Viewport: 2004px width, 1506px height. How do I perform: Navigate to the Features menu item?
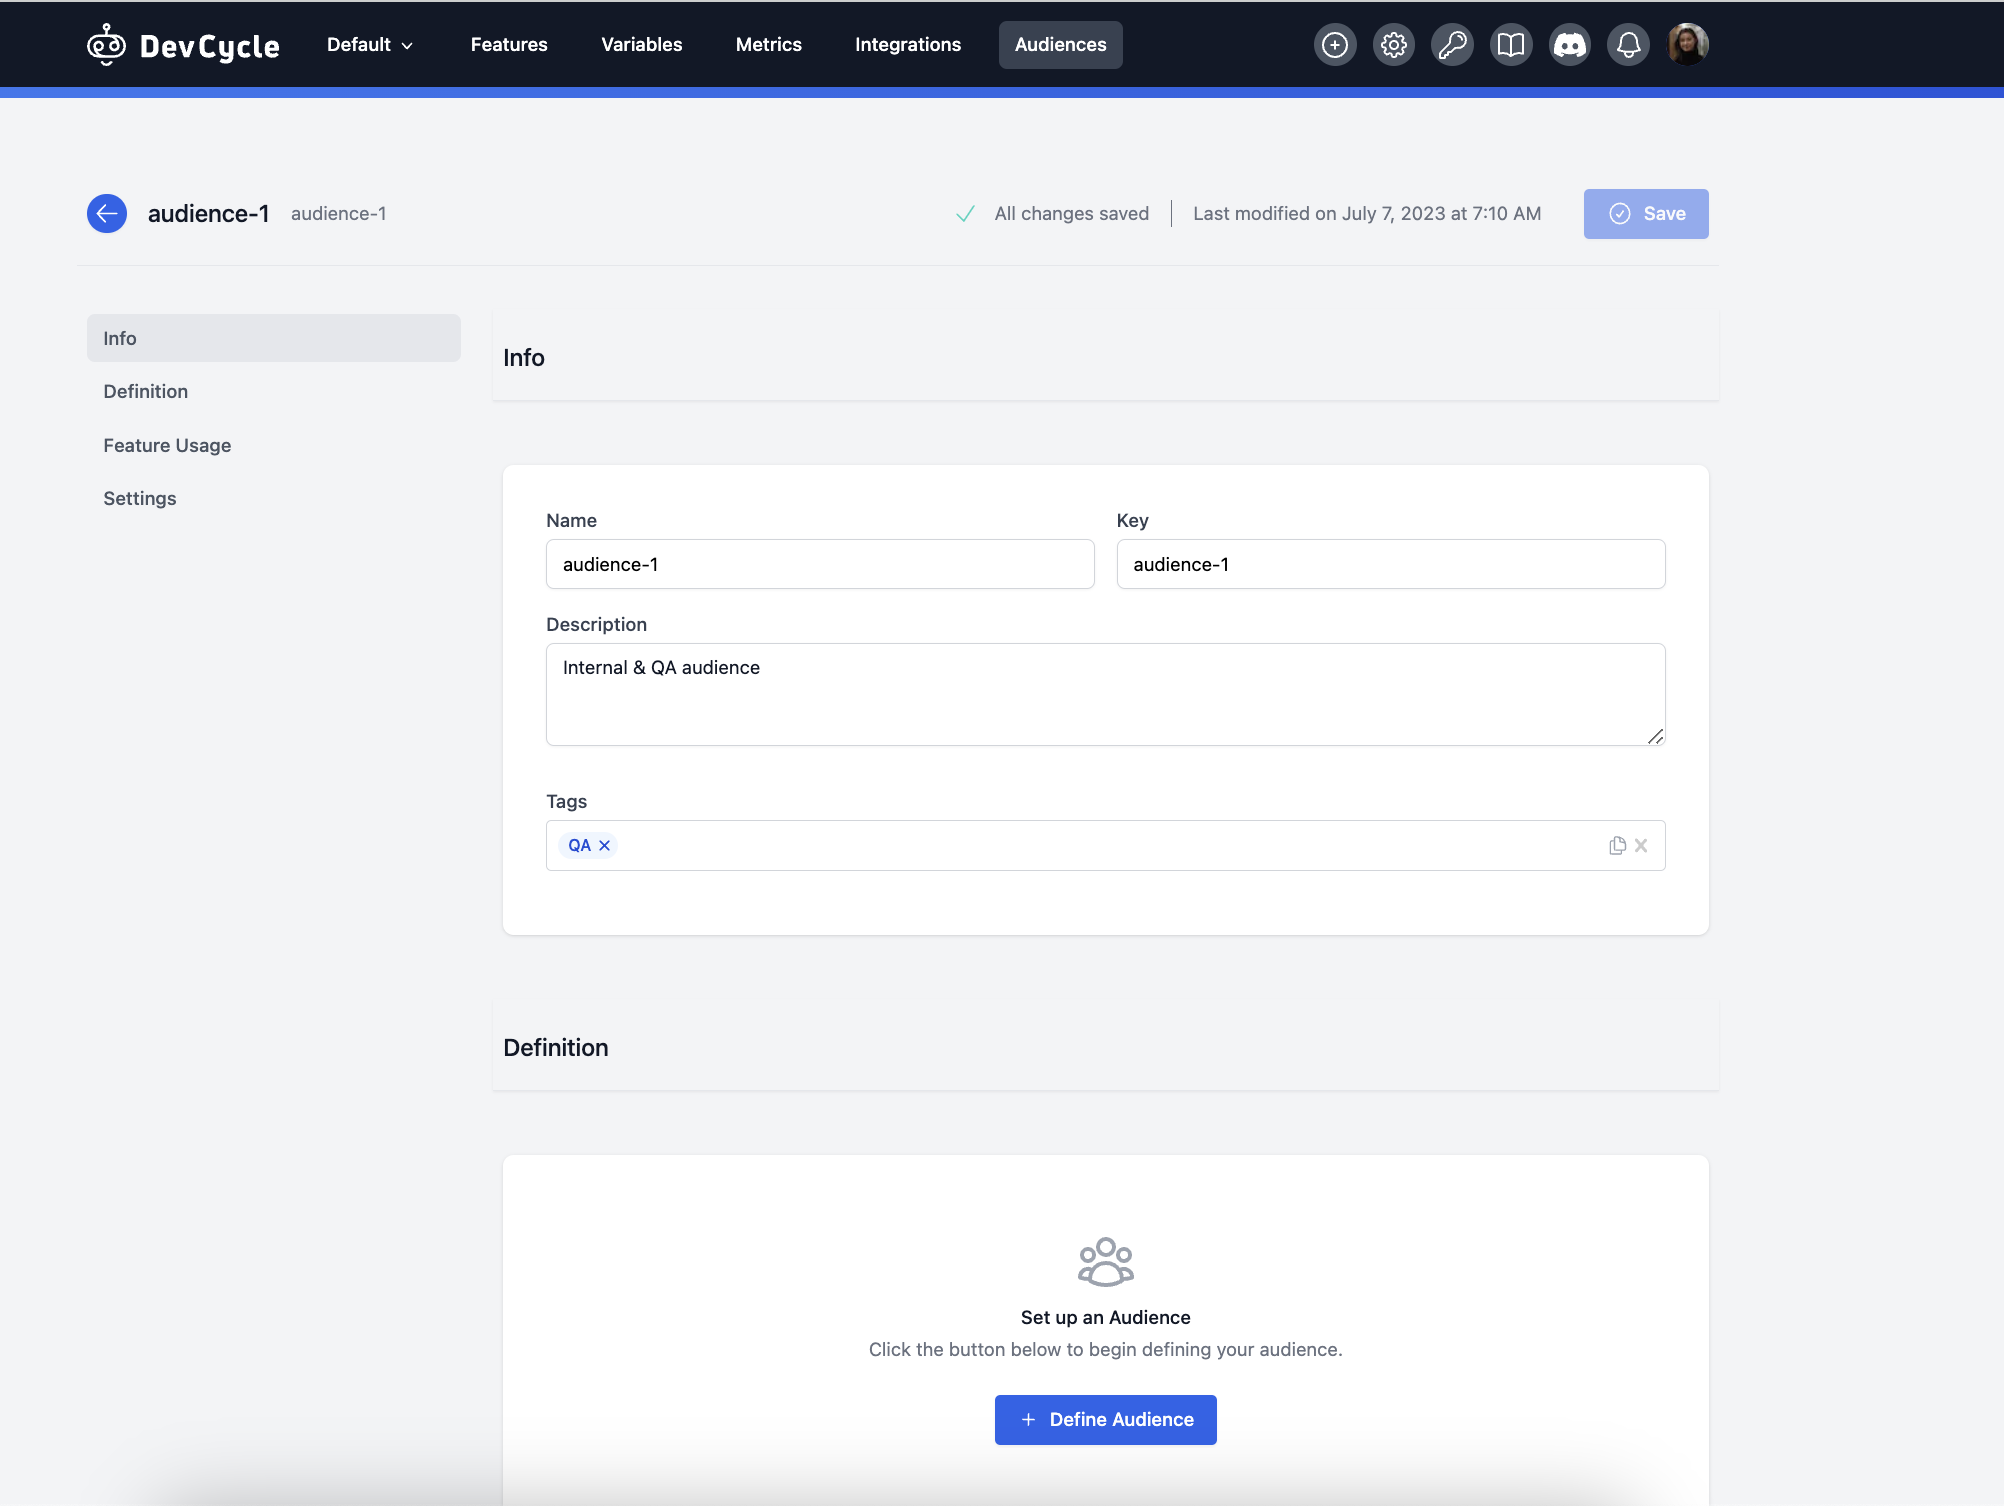(x=509, y=43)
